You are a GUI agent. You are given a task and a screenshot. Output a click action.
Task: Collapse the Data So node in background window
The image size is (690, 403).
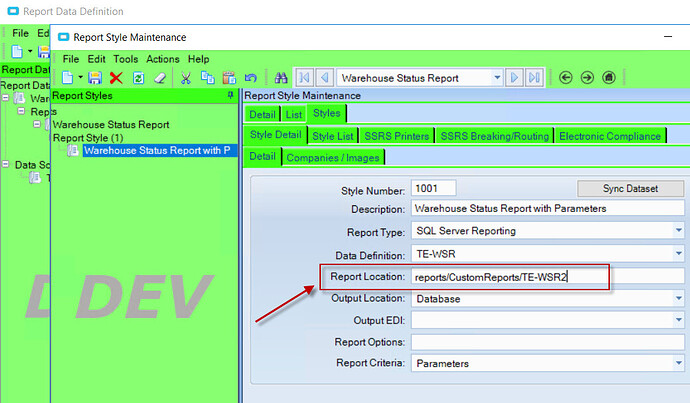(x=6, y=164)
